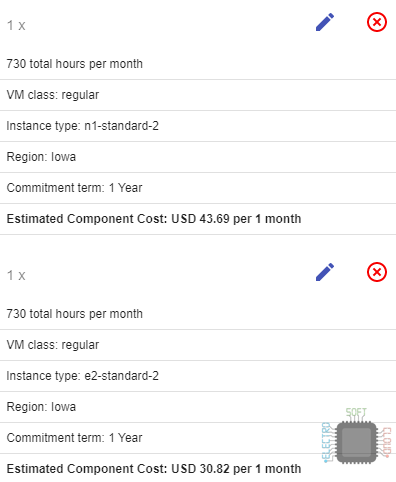396x482 pixels.
Task: Remove the n1-standard-2 estimate with the red X
Action: click(x=377, y=22)
